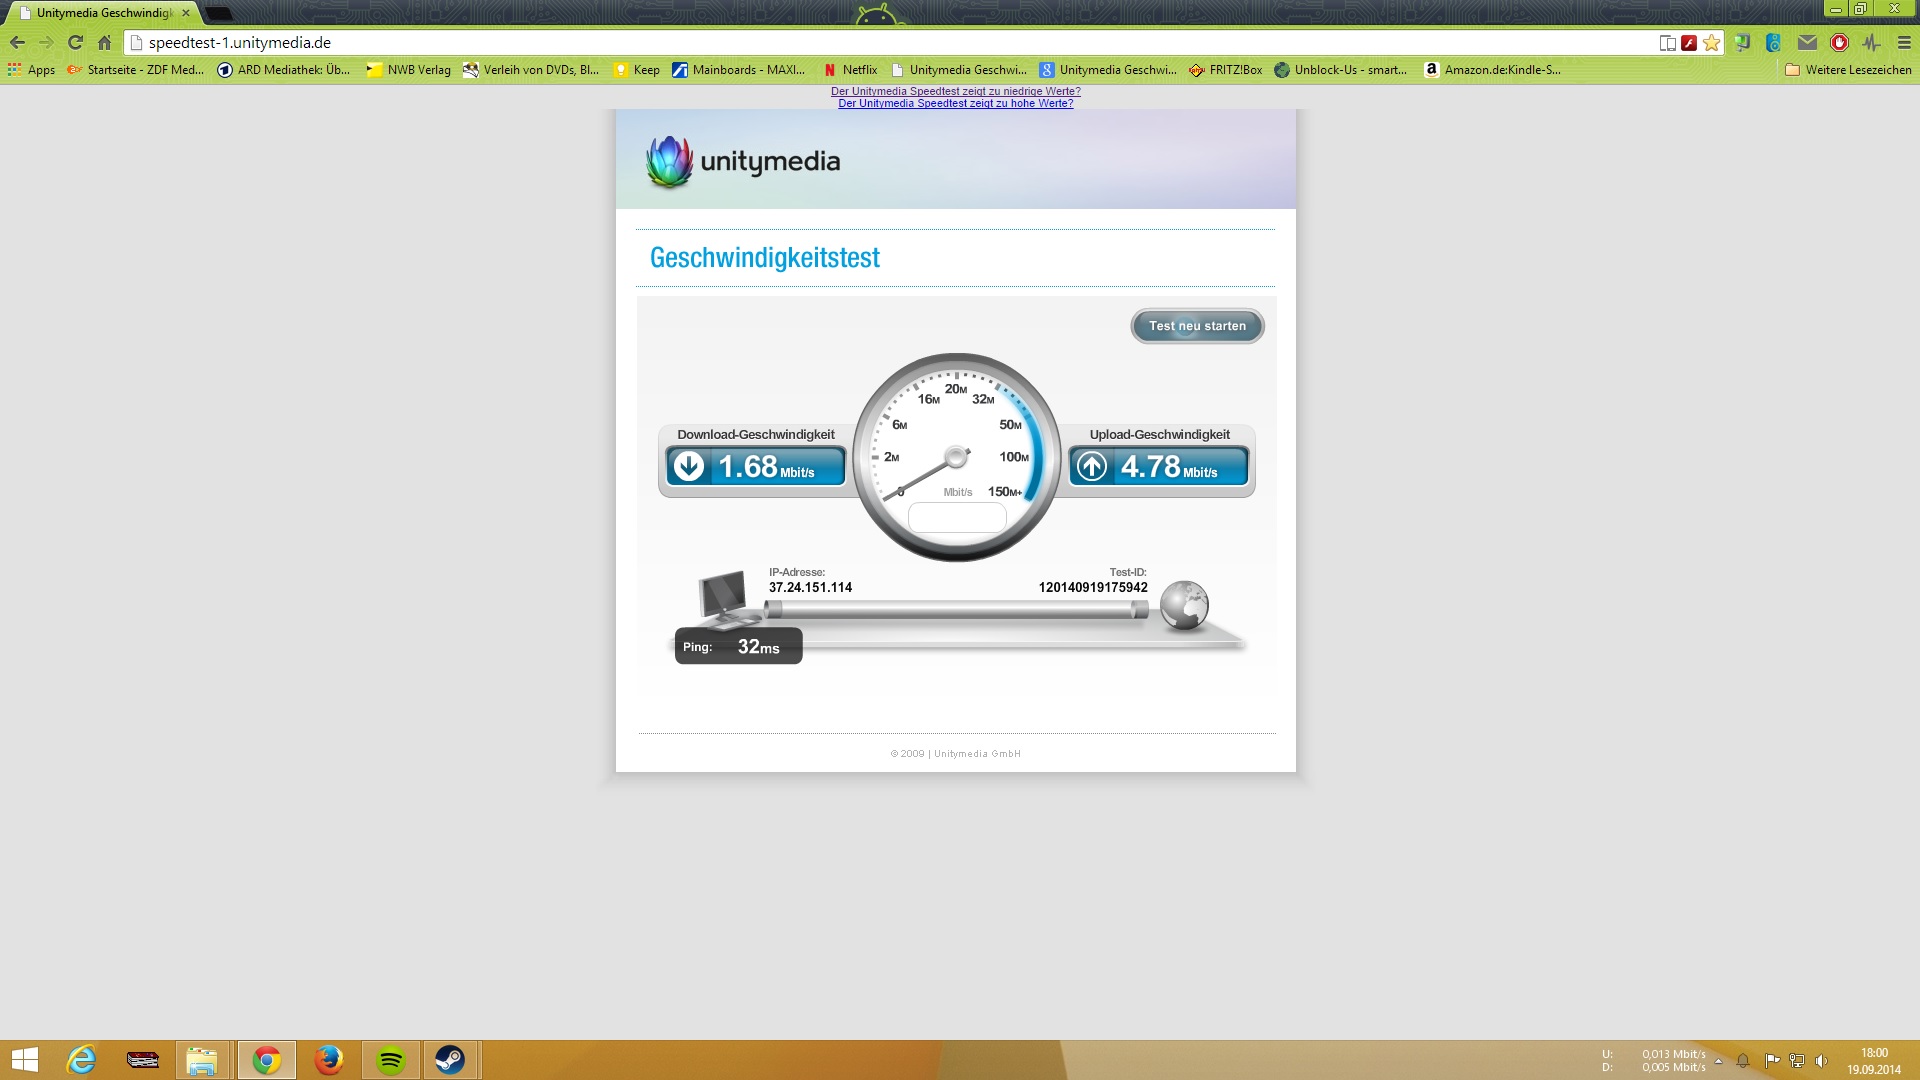Launch Spotify from the taskbar
1920x1080 pixels.
point(391,1060)
